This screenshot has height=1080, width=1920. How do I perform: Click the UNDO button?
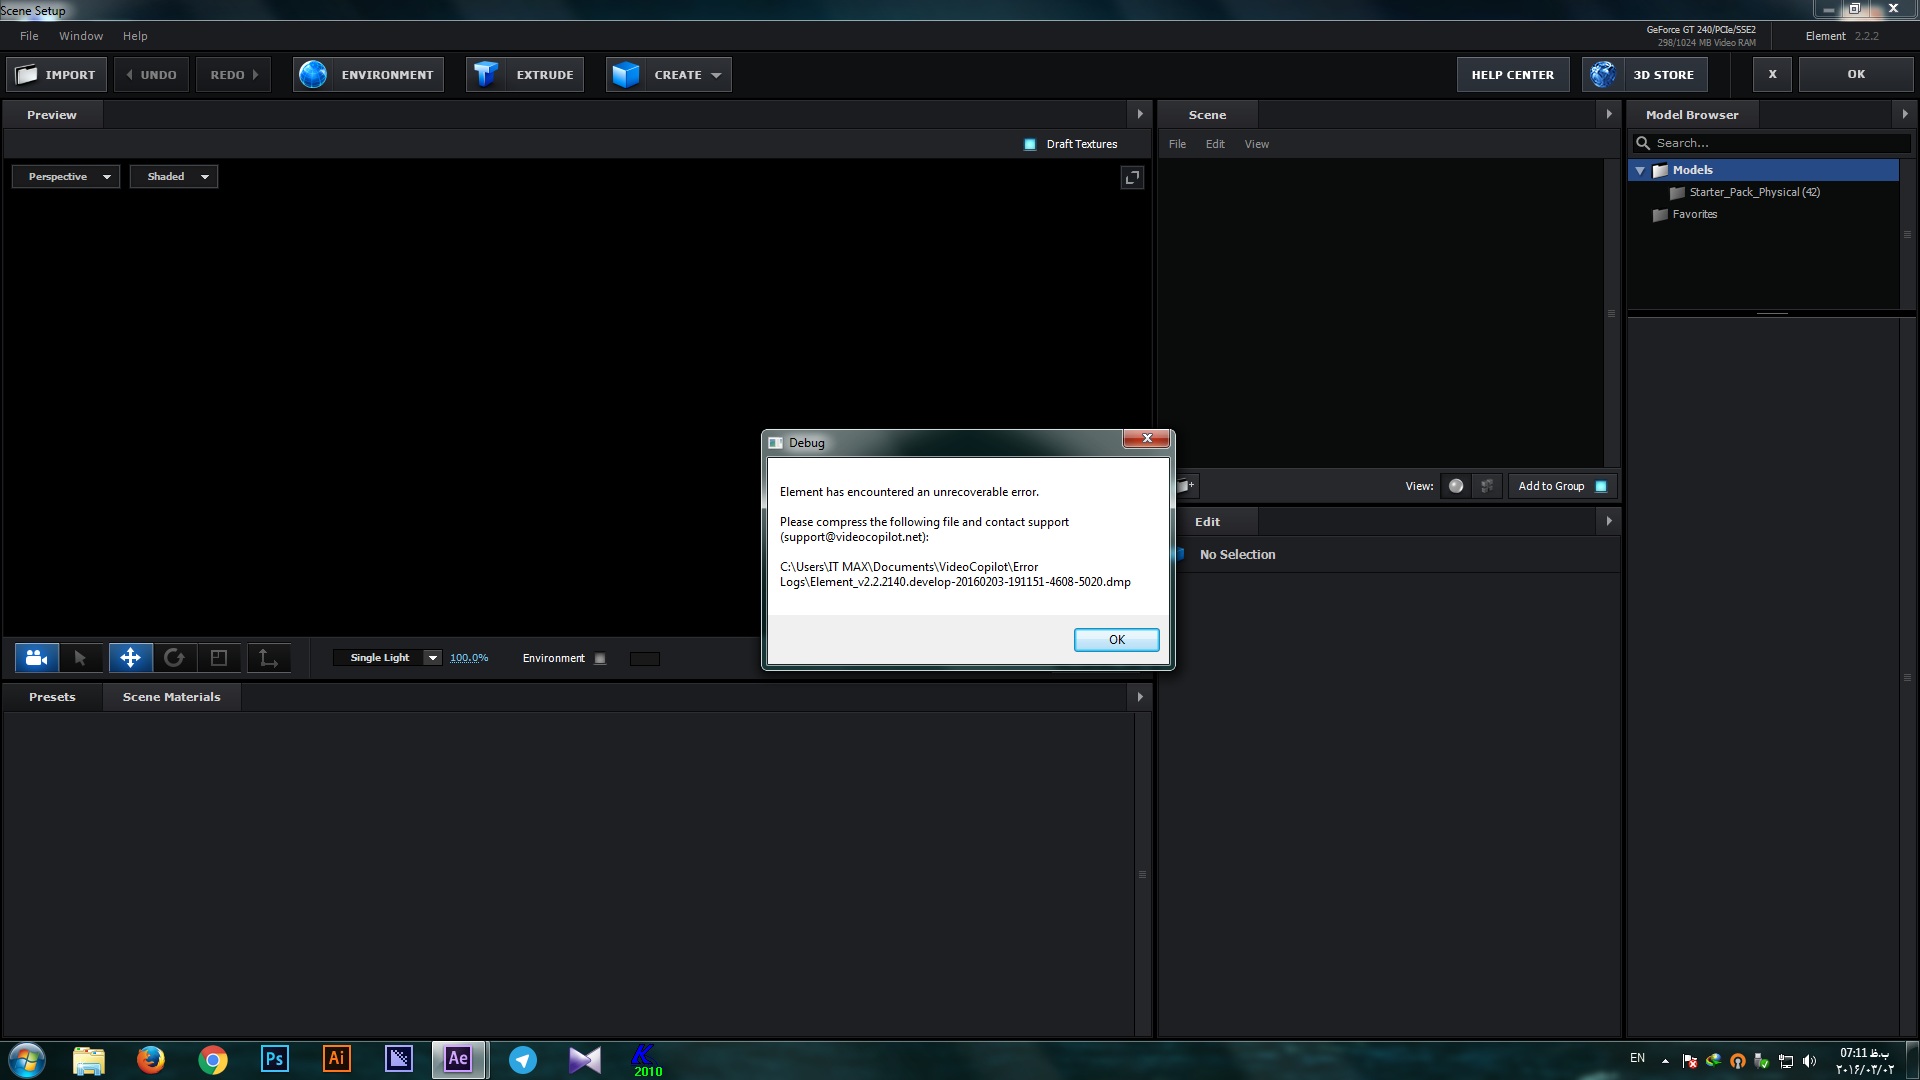pos(151,75)
